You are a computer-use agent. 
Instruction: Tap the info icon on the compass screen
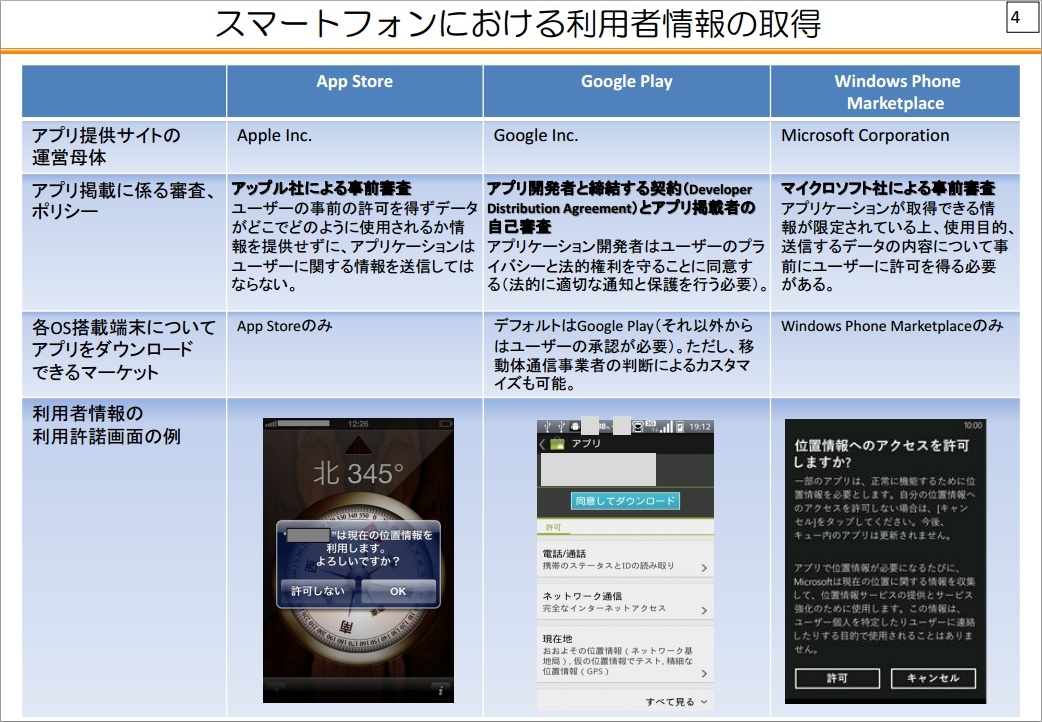tap(440, 691)
